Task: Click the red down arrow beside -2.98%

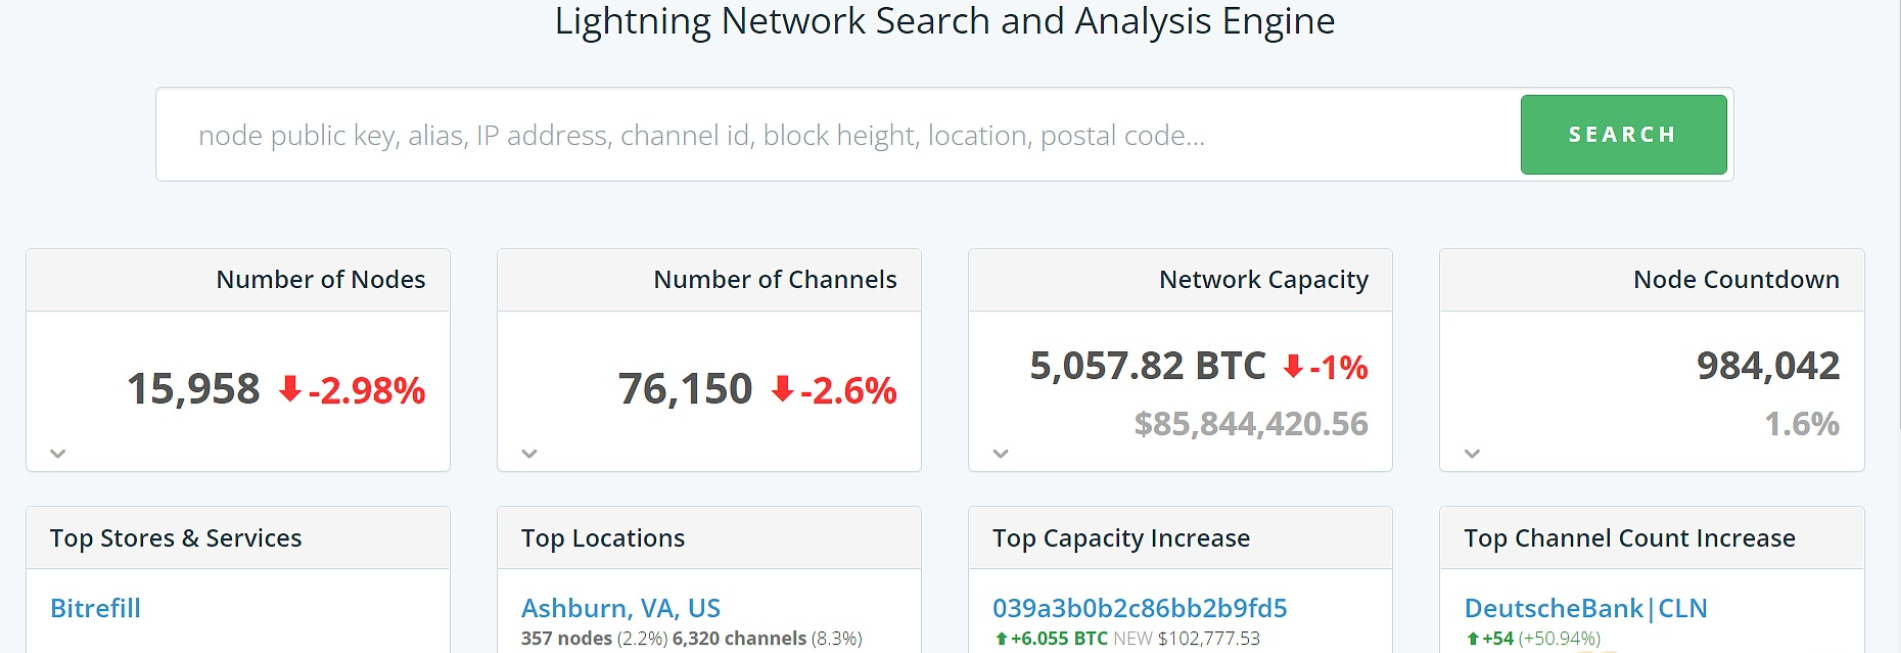Action: pyautogui.click(x=290, y=389)
